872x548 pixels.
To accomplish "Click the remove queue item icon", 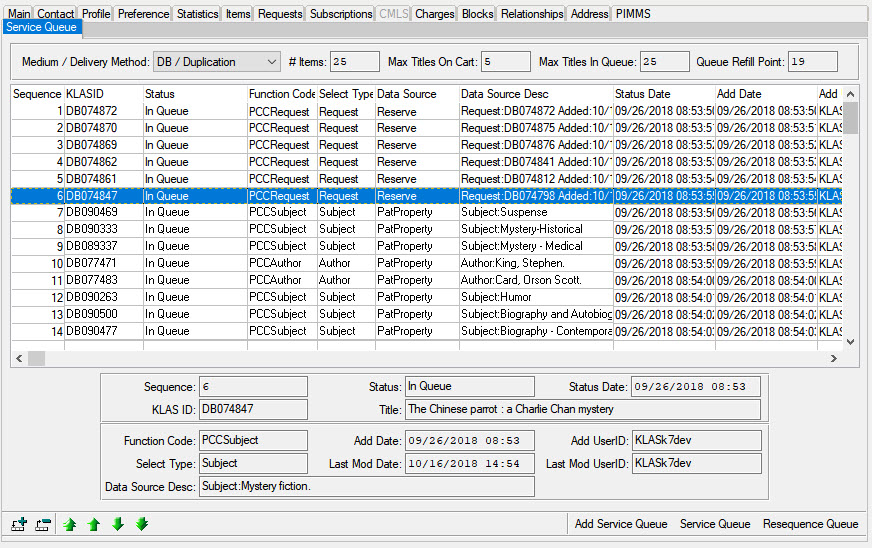I will pyautogui.click(x=42, y=524).
